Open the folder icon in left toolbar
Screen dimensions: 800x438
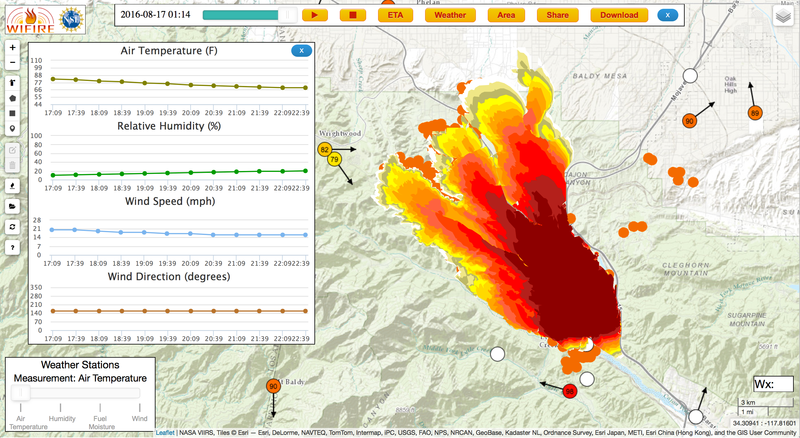[12, 206]
